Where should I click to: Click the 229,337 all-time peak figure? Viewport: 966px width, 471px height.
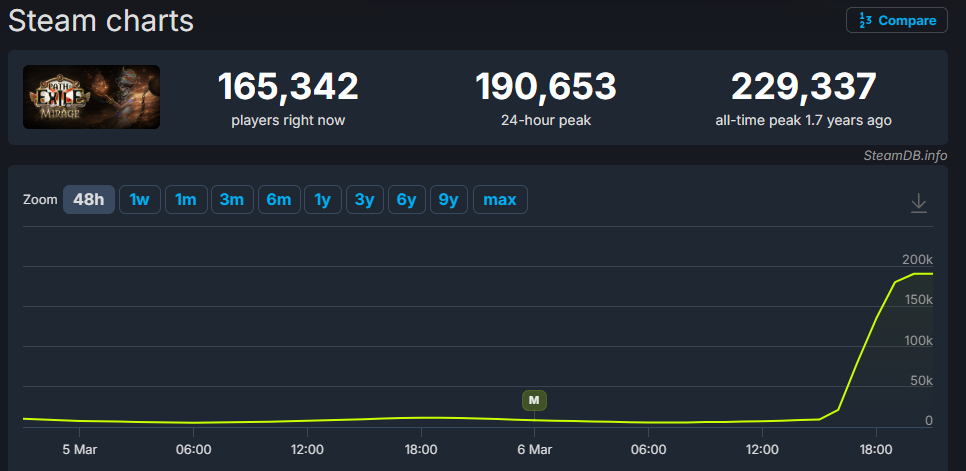point(803,87)
